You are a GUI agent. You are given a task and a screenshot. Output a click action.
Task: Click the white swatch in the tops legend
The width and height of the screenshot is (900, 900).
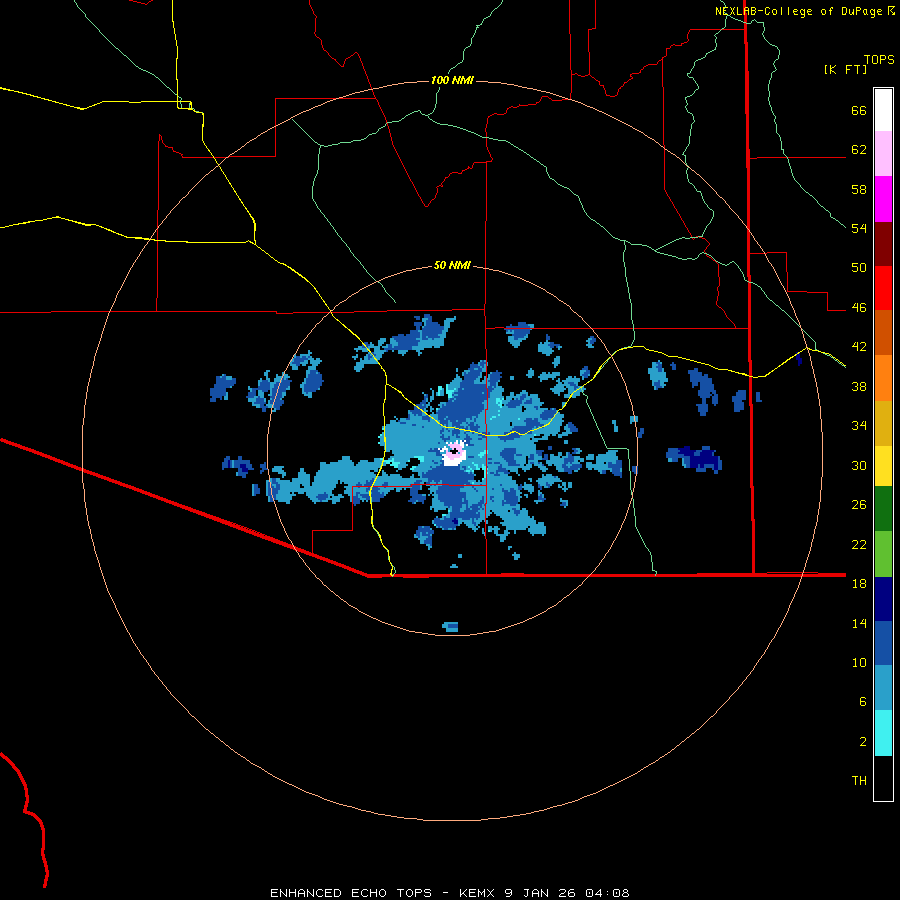[883, 110]
